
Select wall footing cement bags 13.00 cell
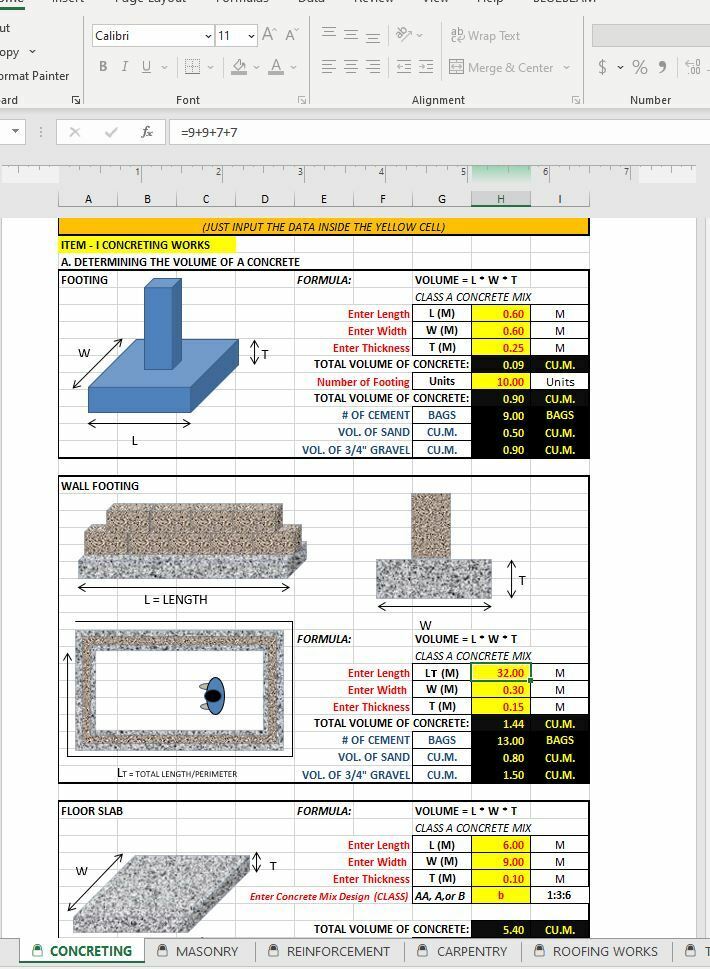(501, 740)
